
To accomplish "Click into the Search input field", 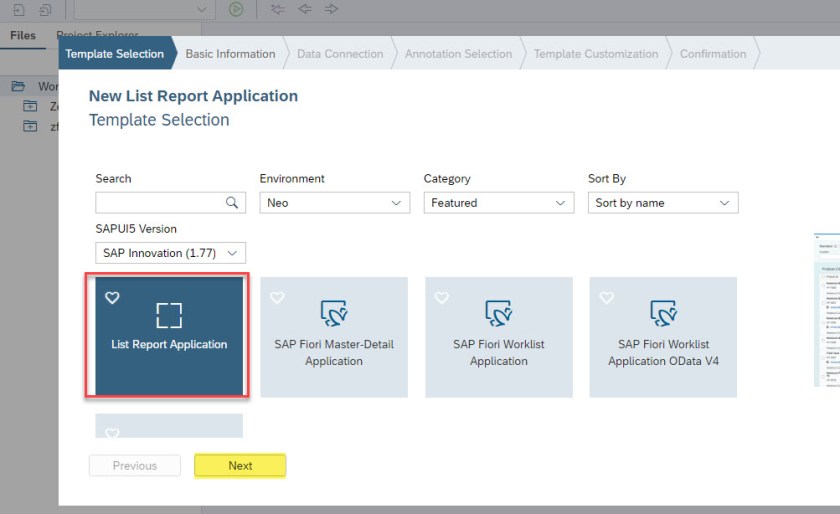I will [x=160, y=203].
